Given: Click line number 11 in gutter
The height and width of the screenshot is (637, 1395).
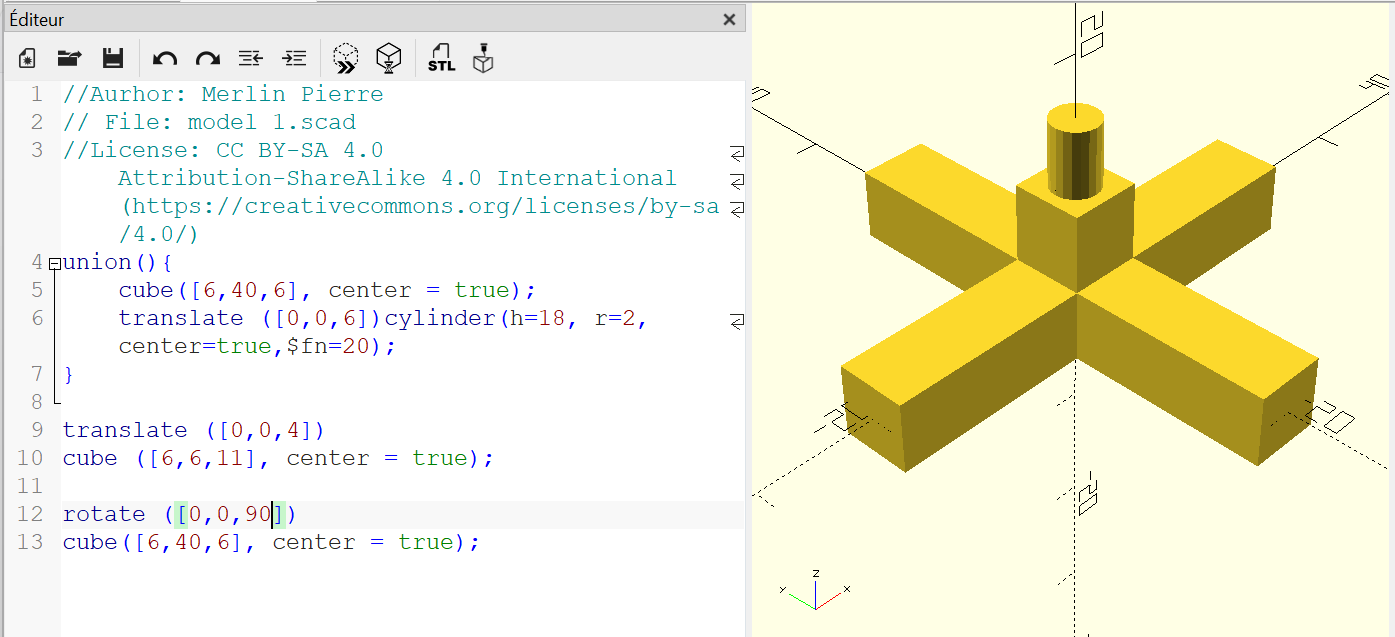Looking at the screenshot, I should coord(30,486).
